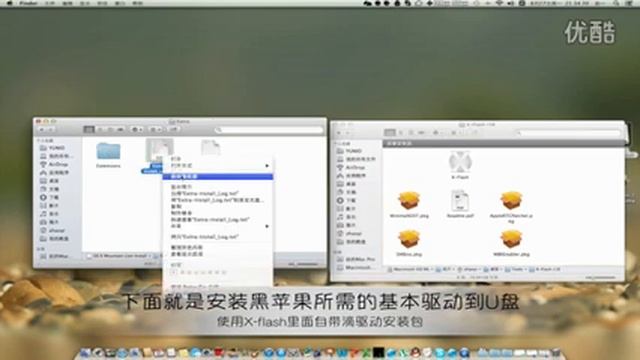Select 下载 in the Extra window sidebar
The image size is (640, 360).
[x=49, y=197]
